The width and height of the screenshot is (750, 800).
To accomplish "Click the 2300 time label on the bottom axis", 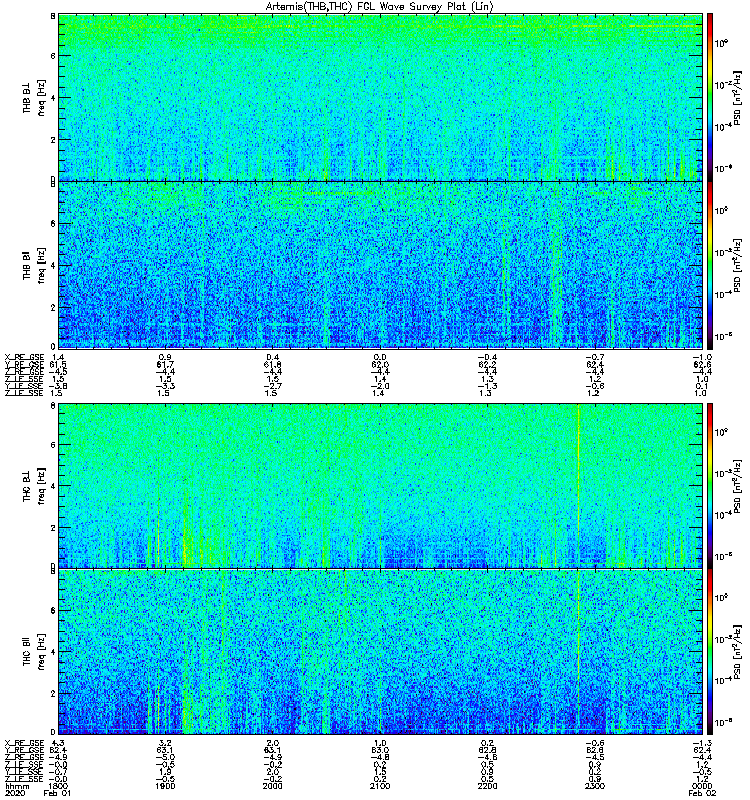I will point(595,786).
